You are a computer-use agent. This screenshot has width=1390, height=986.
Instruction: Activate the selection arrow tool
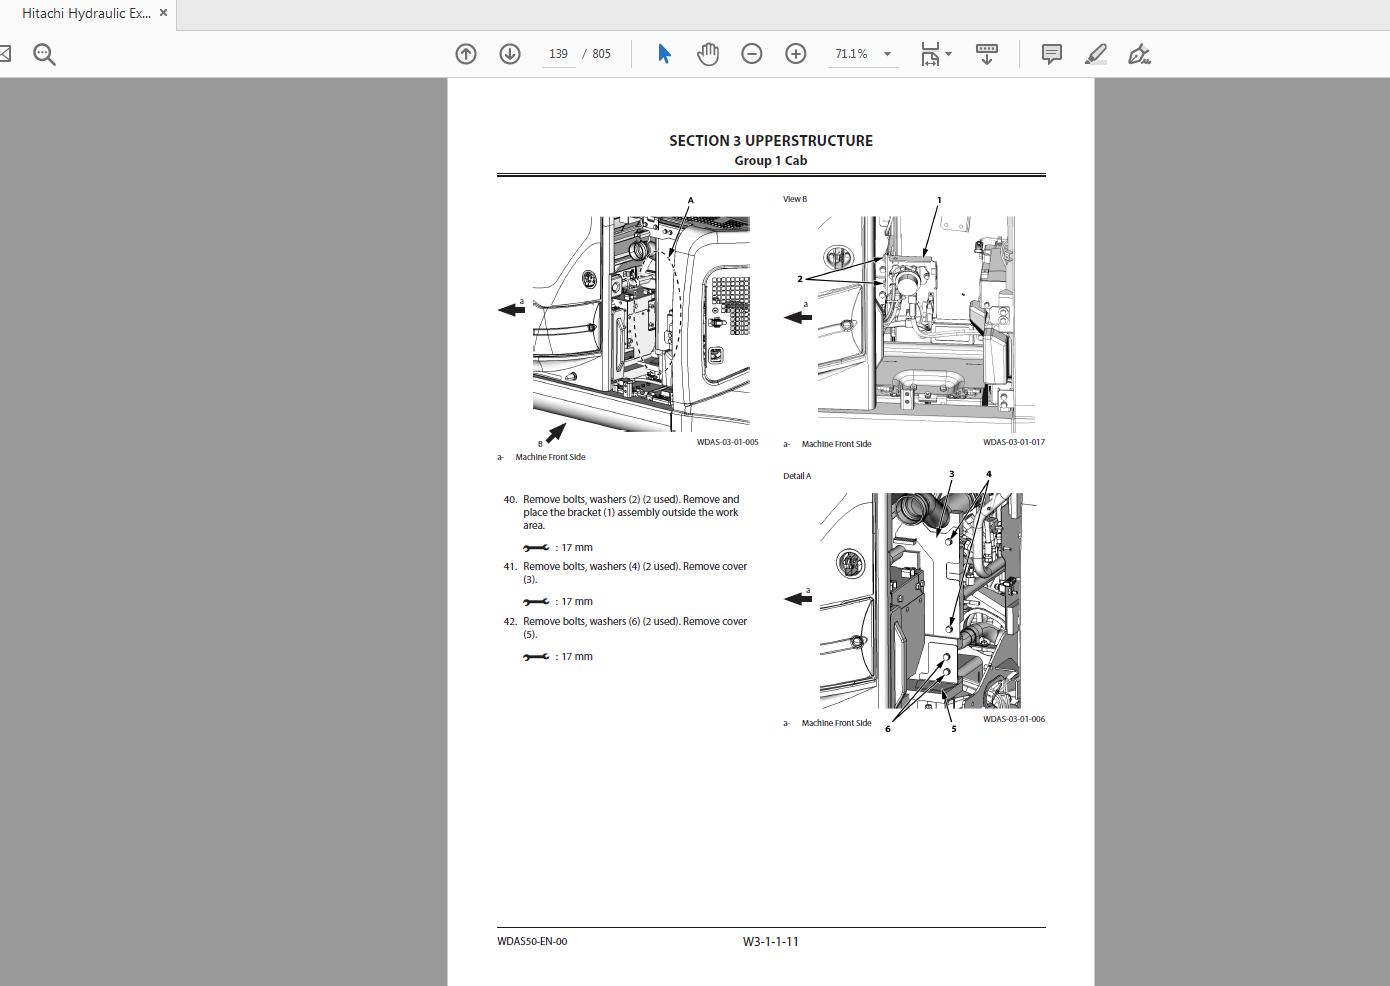click(x=664, y=54)
